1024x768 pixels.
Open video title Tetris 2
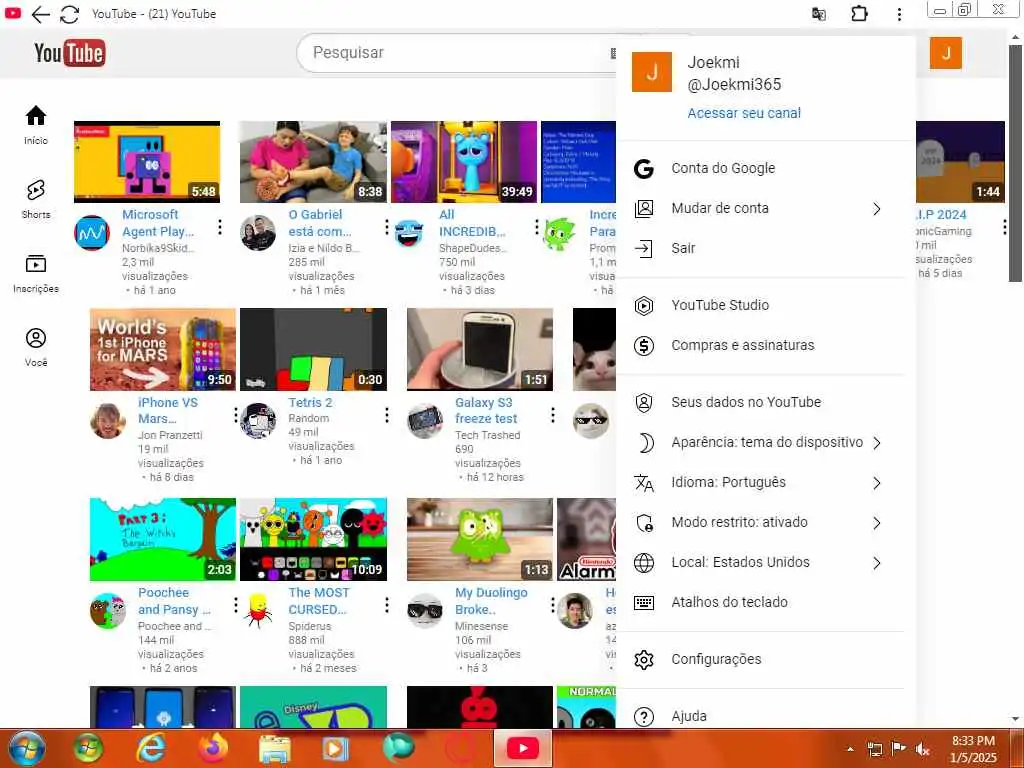[x=310, y=403]
